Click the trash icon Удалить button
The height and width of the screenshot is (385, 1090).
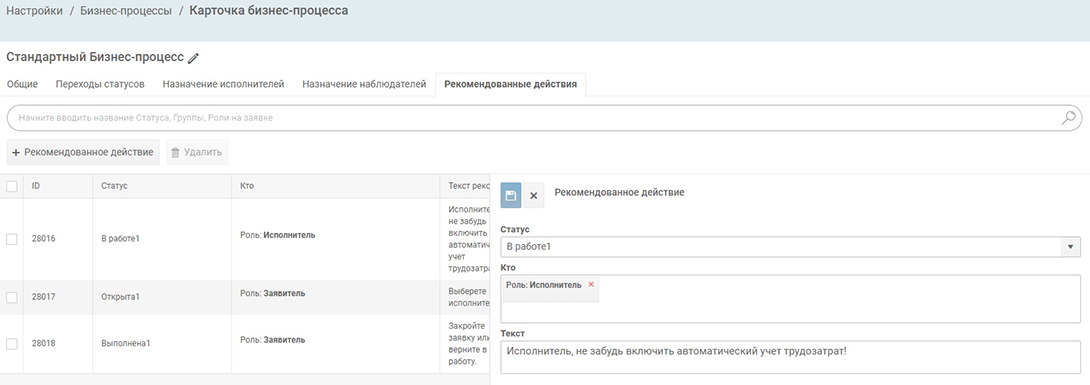tap(197, 152)
